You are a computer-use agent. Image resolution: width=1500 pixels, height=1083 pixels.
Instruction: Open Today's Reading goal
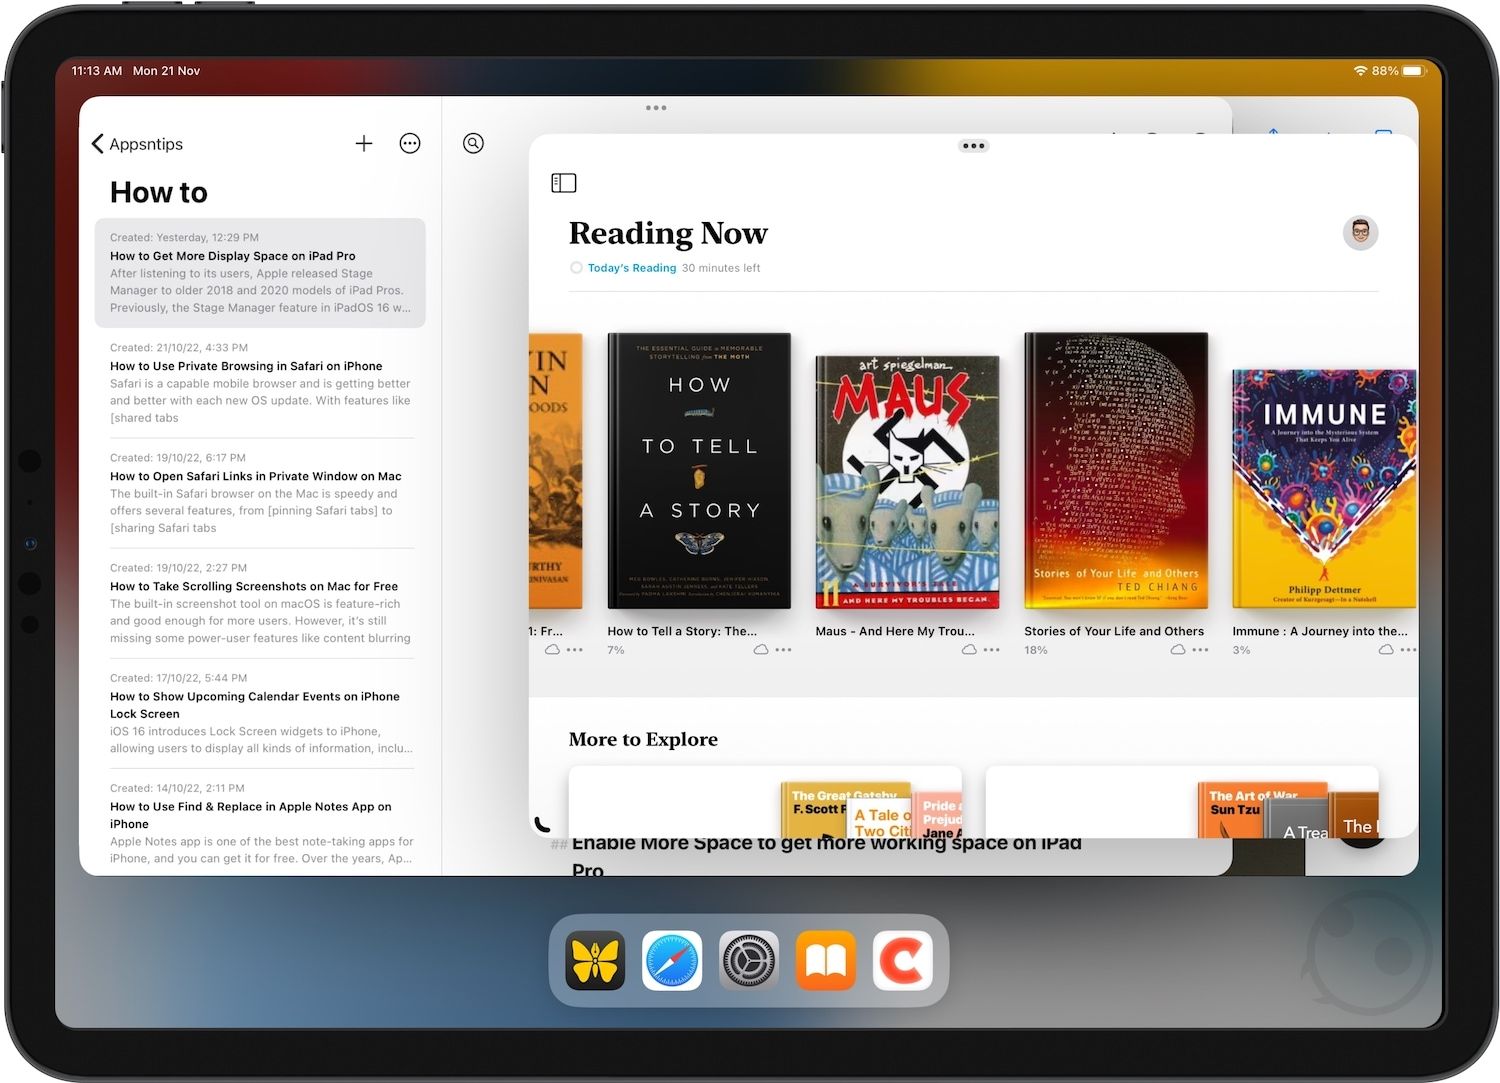[x=631, y=268]
